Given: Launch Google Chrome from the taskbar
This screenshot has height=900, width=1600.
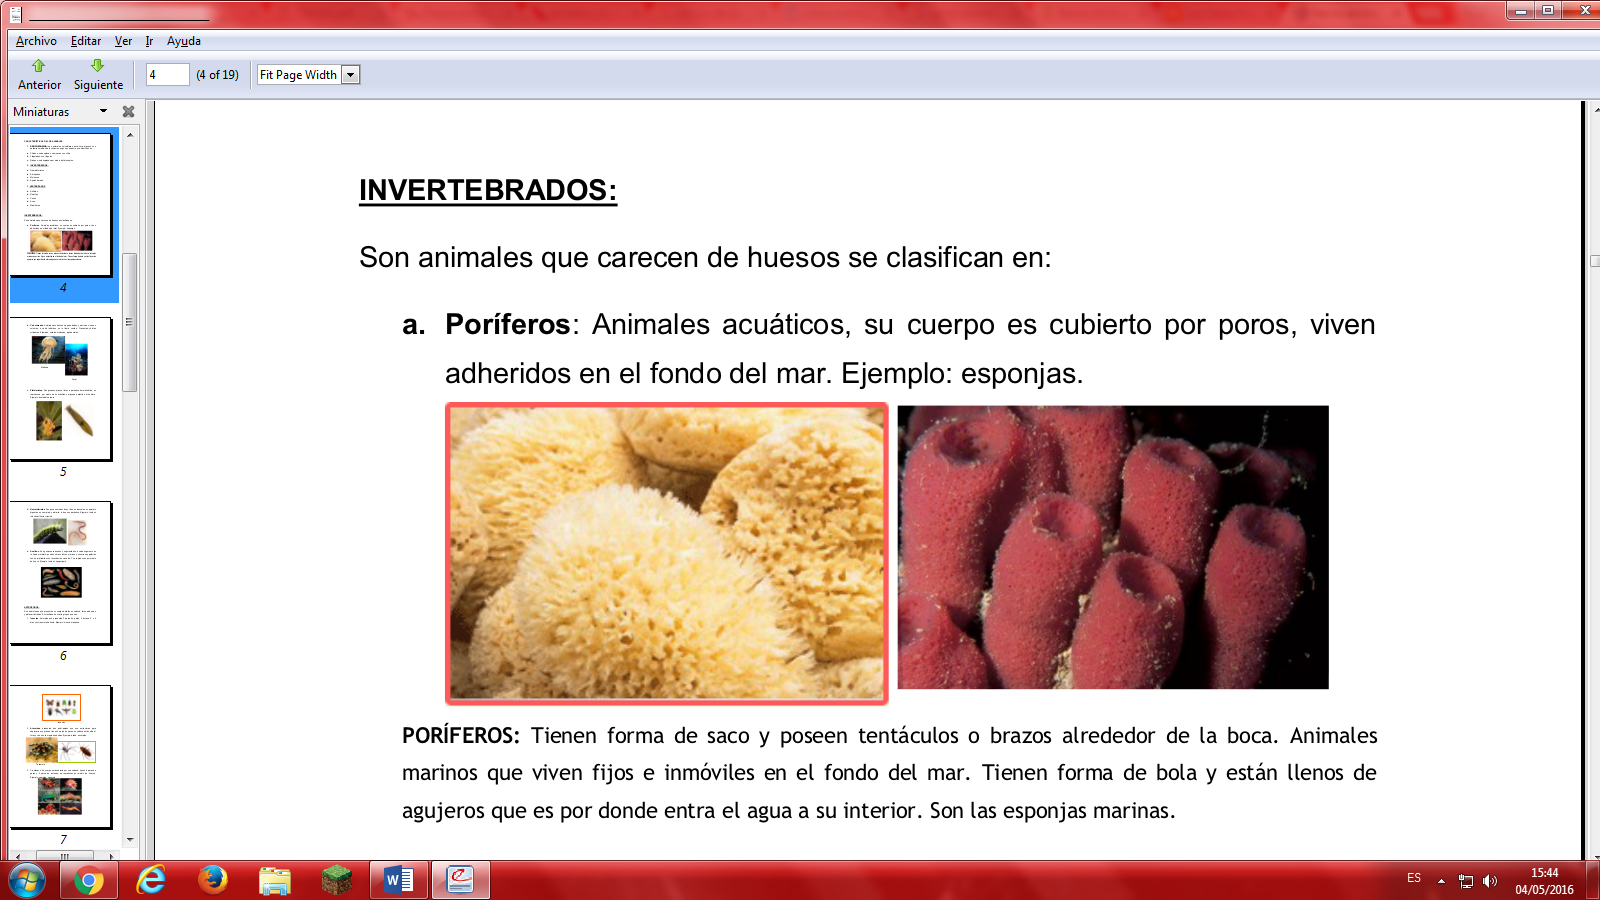Looking at the screenshot, I should (88, 881).
